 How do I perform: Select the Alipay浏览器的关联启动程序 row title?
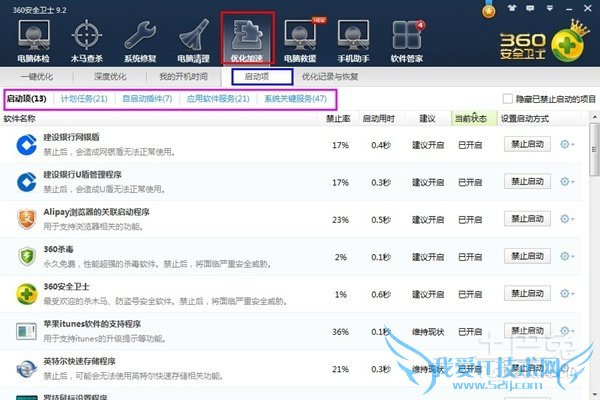(x=96, y=212)
